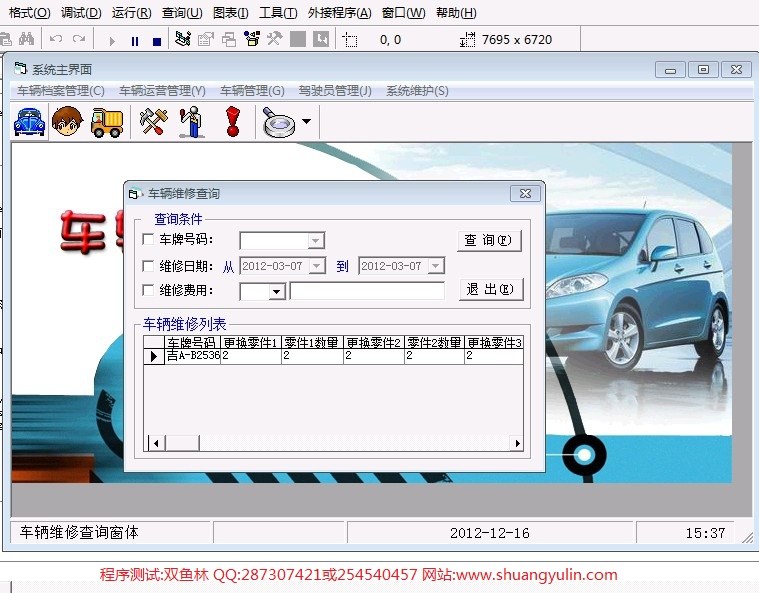The image size is (759, 593).
Task: Open the object browser toolbar icon
Action: (252, 39)
